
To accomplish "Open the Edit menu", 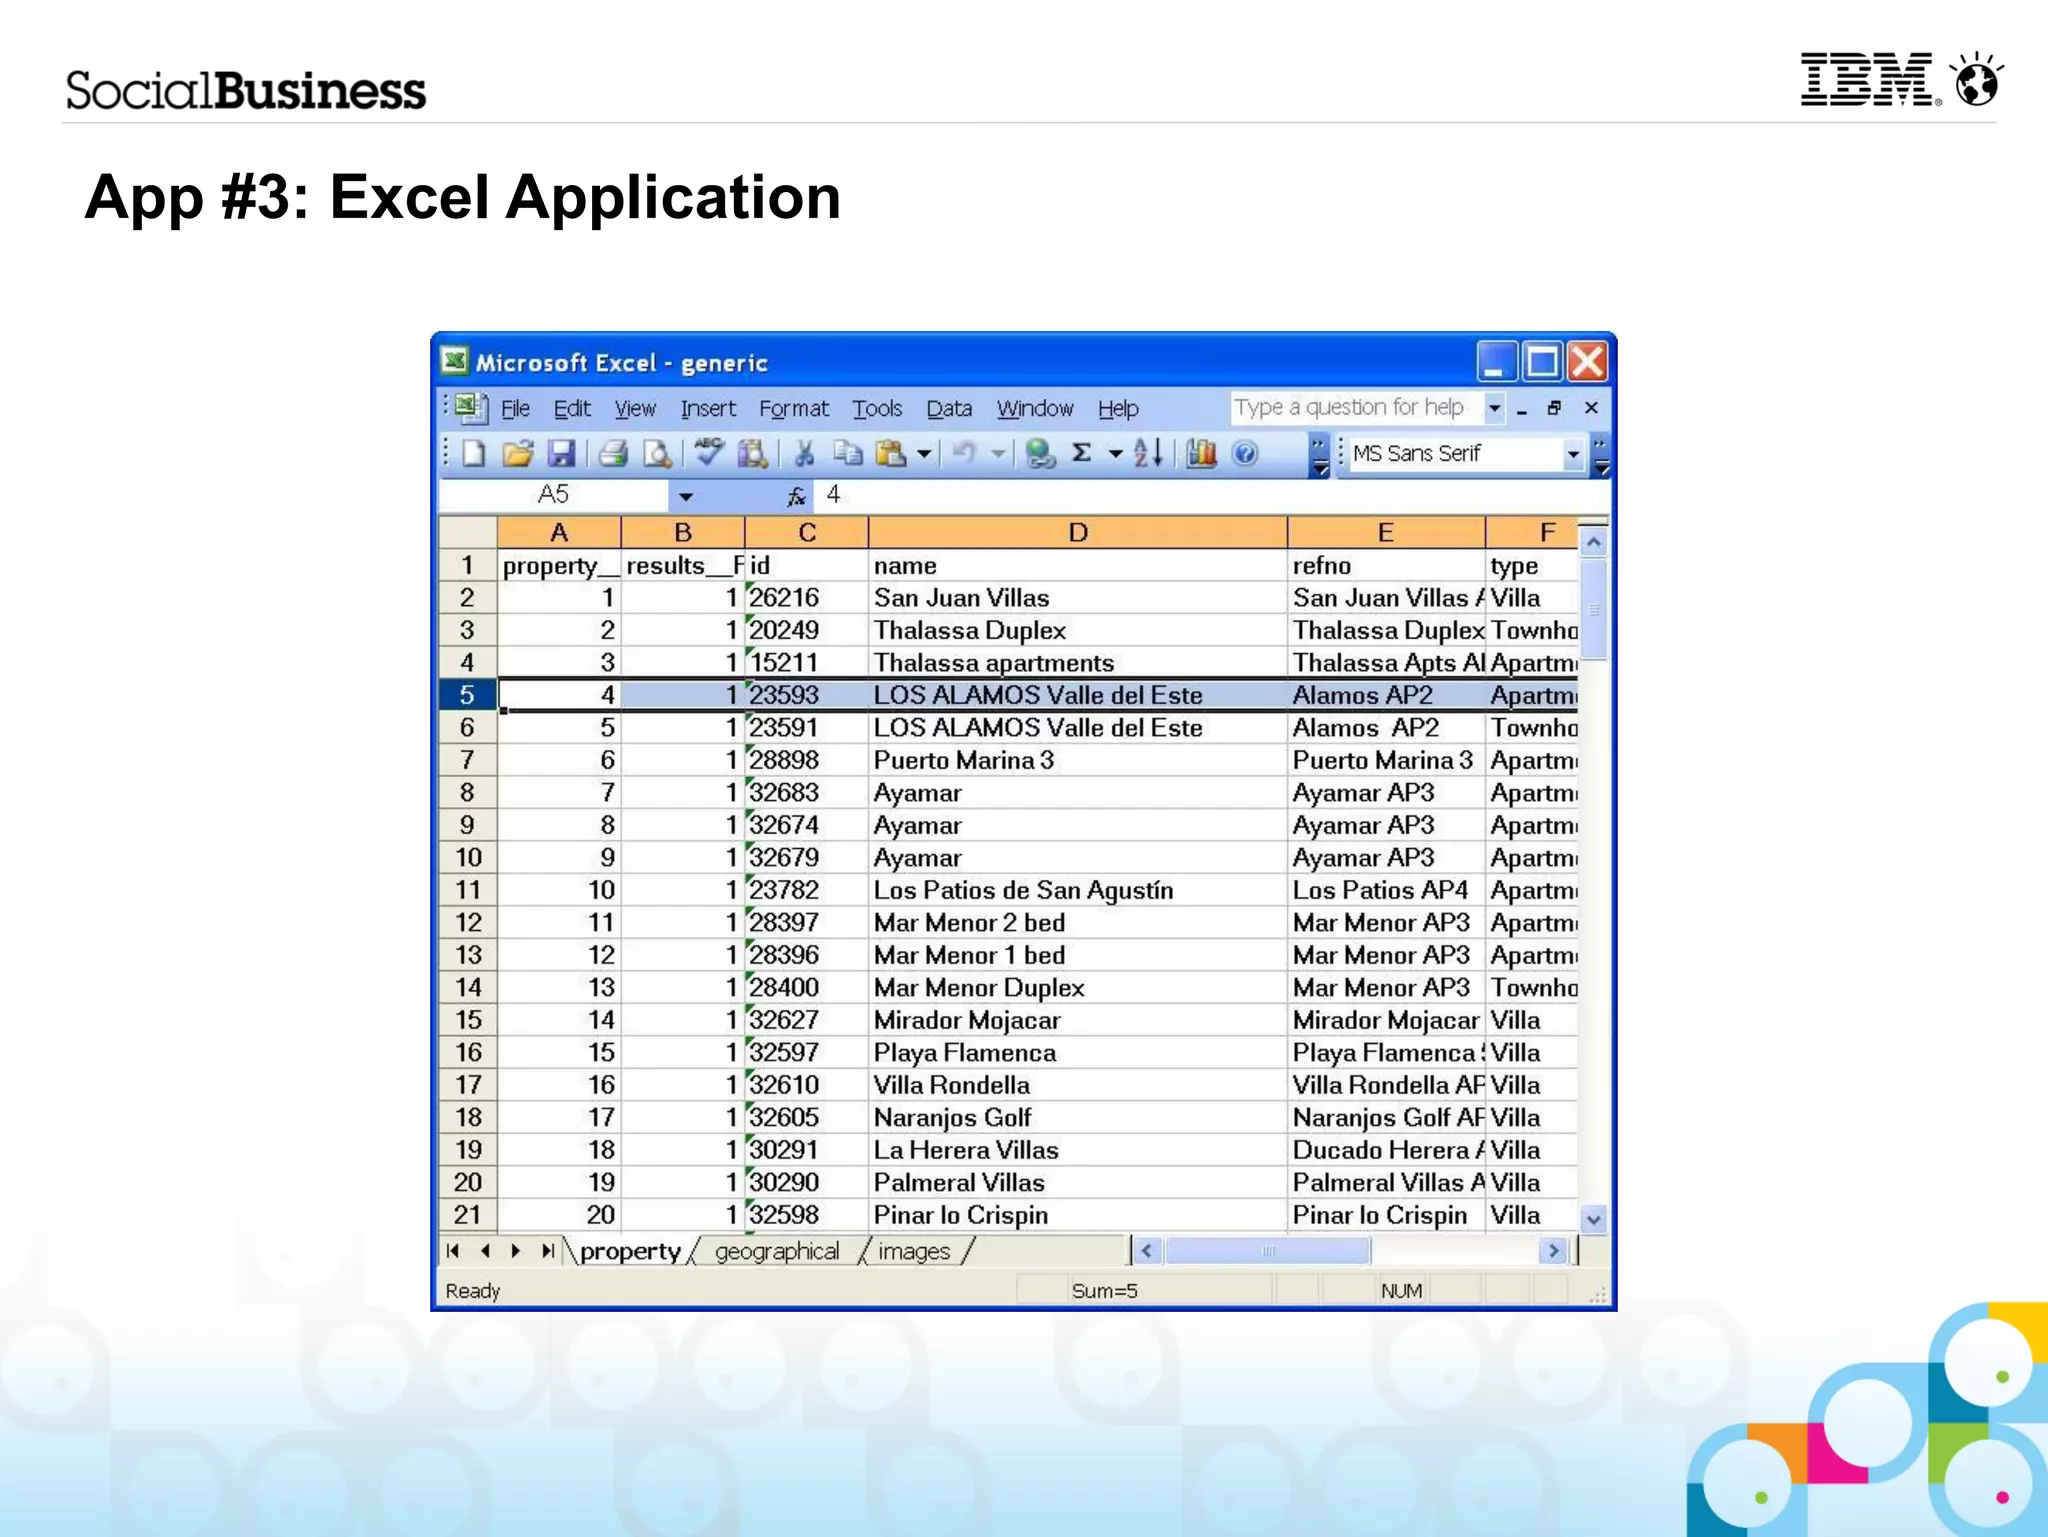I will [x=572, y=409].
